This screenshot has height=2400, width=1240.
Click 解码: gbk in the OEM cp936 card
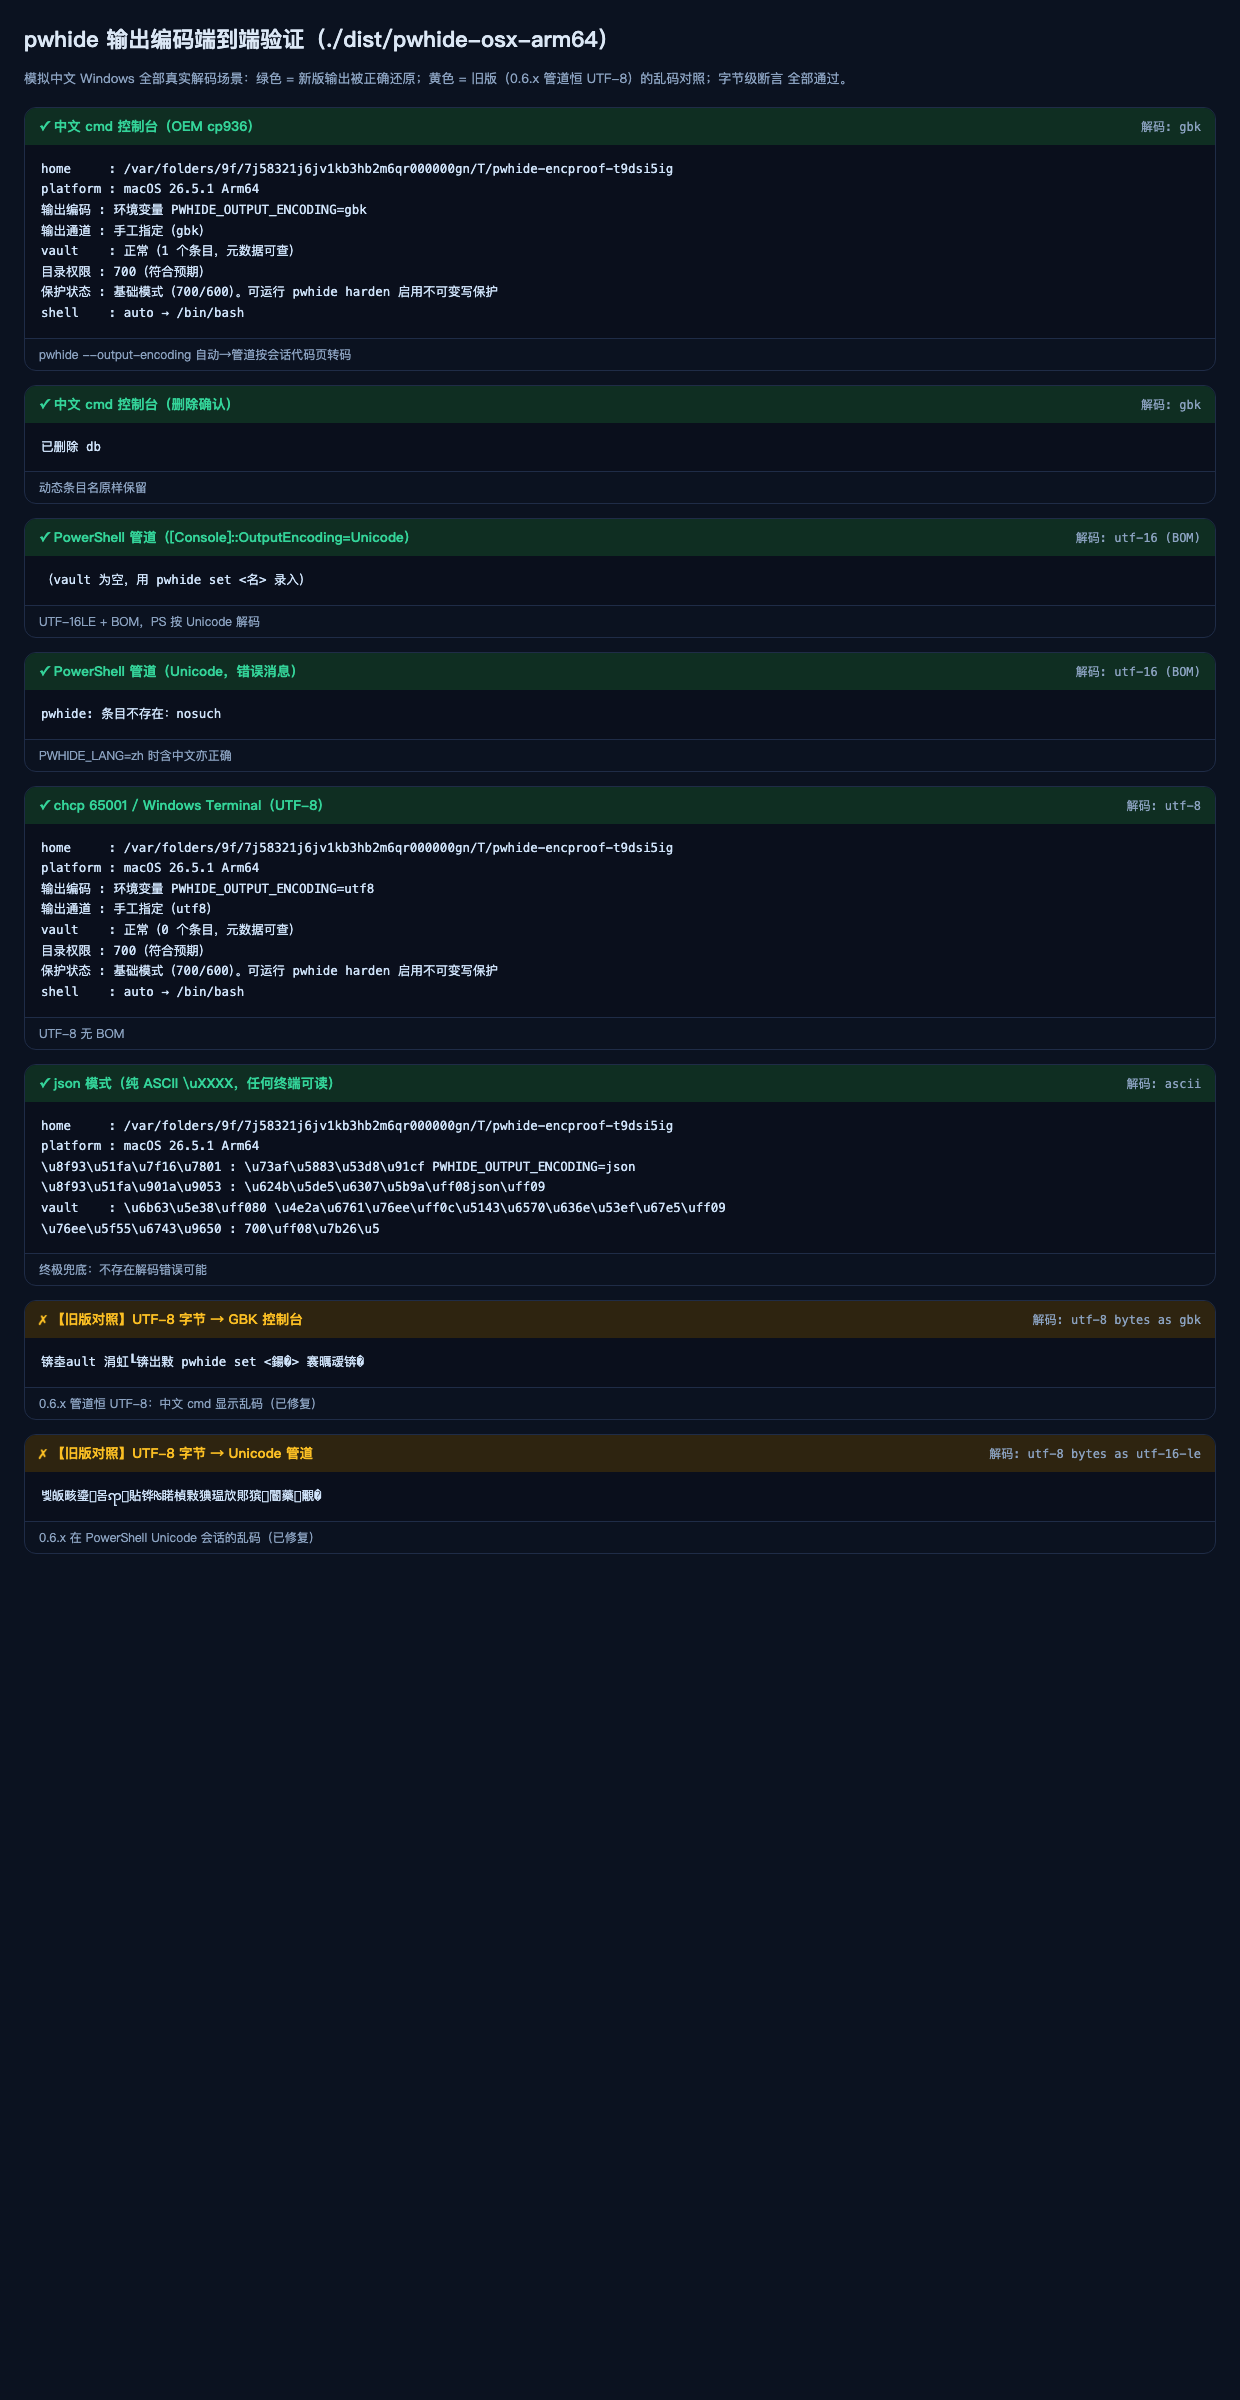coord(1171,126)
